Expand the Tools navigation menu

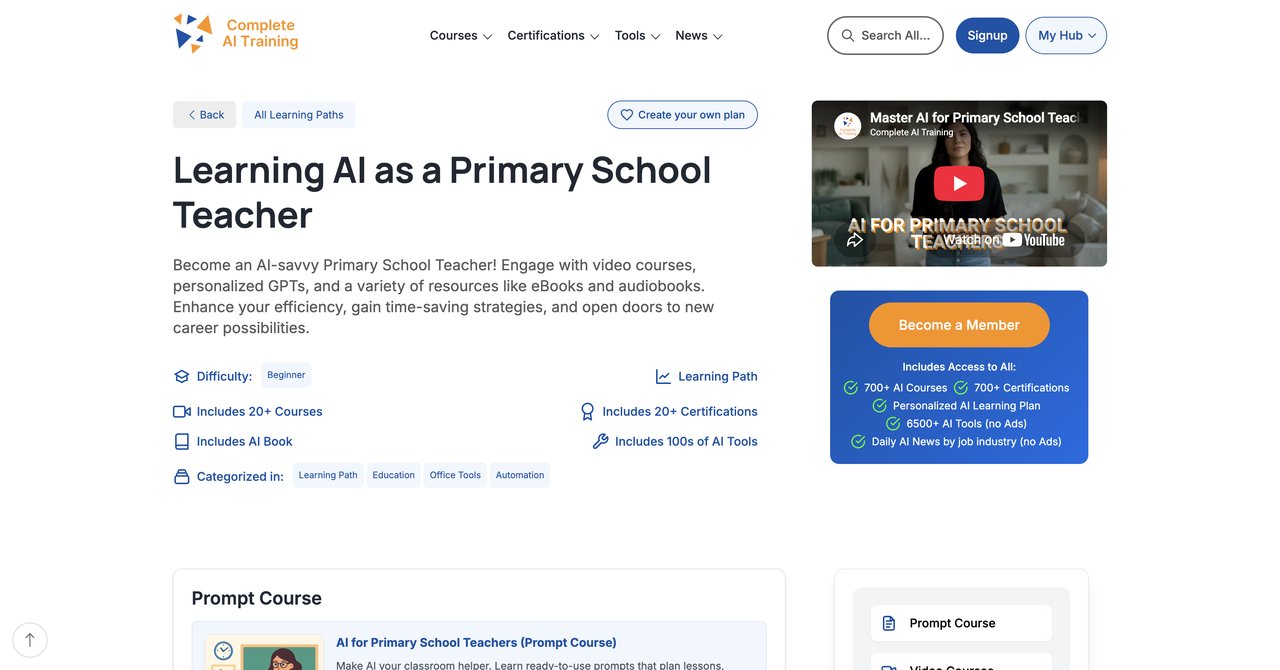coord(638,35)
